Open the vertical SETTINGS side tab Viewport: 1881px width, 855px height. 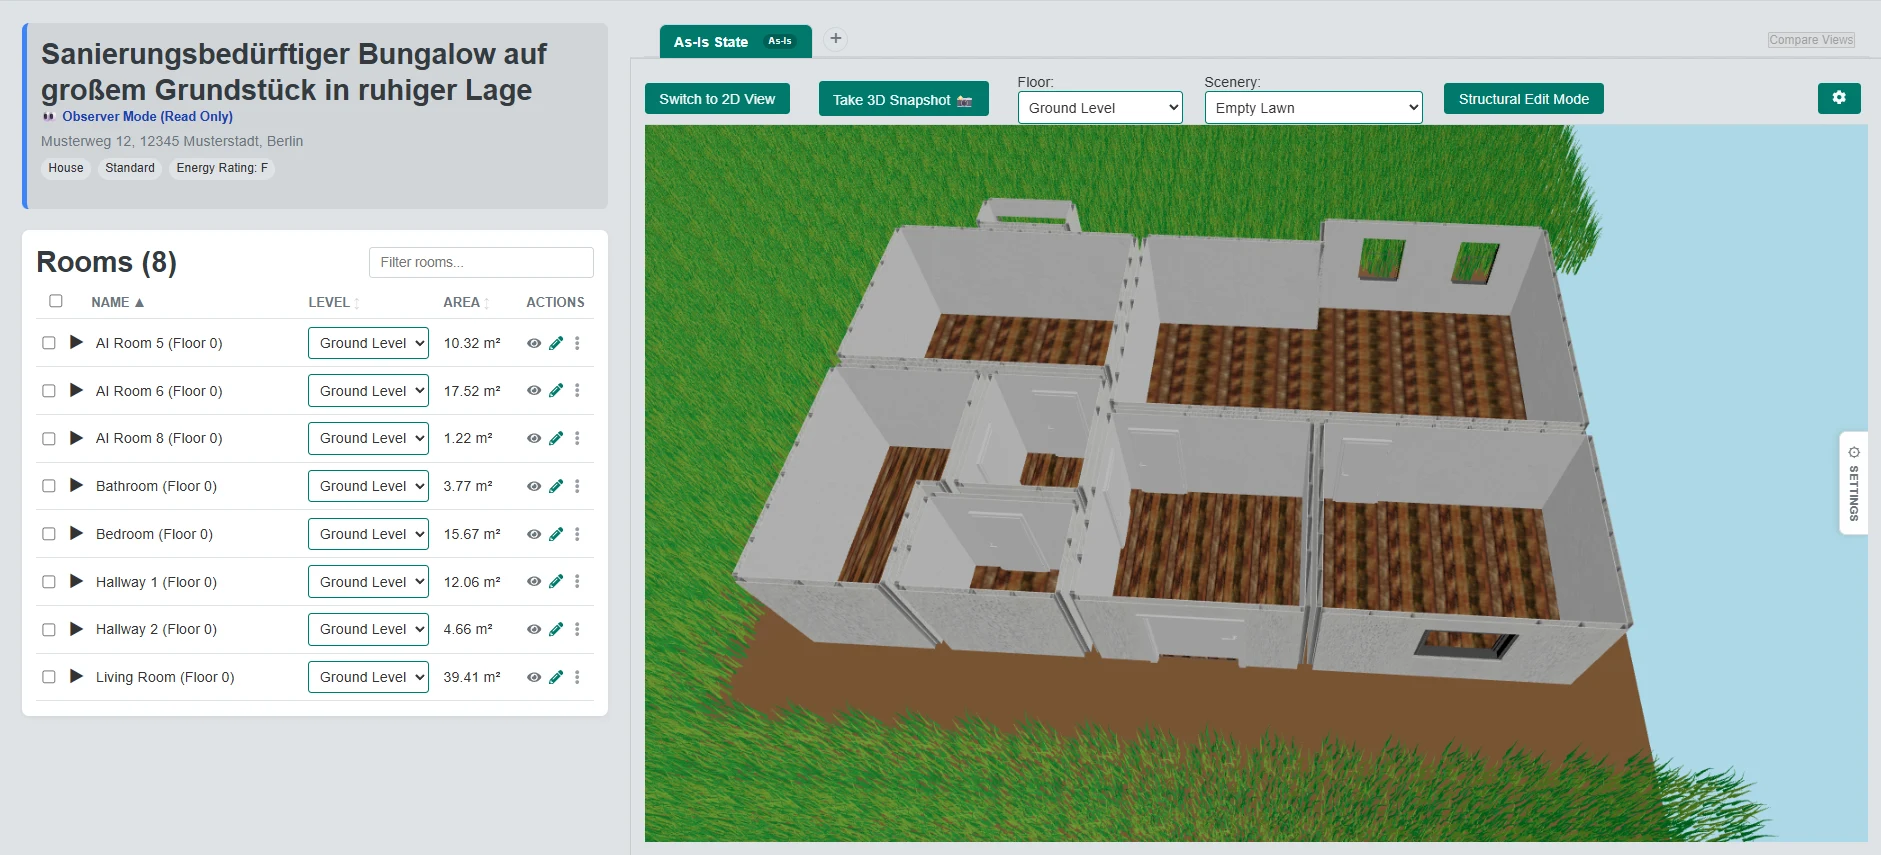coord(1853,483)
